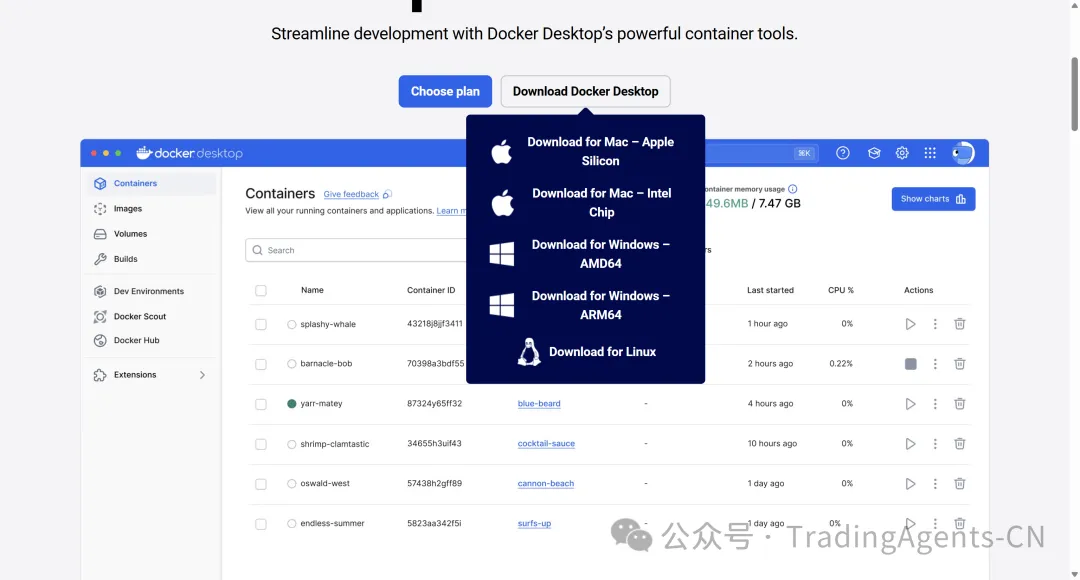Click the help question mark icon

click(843, 153)
